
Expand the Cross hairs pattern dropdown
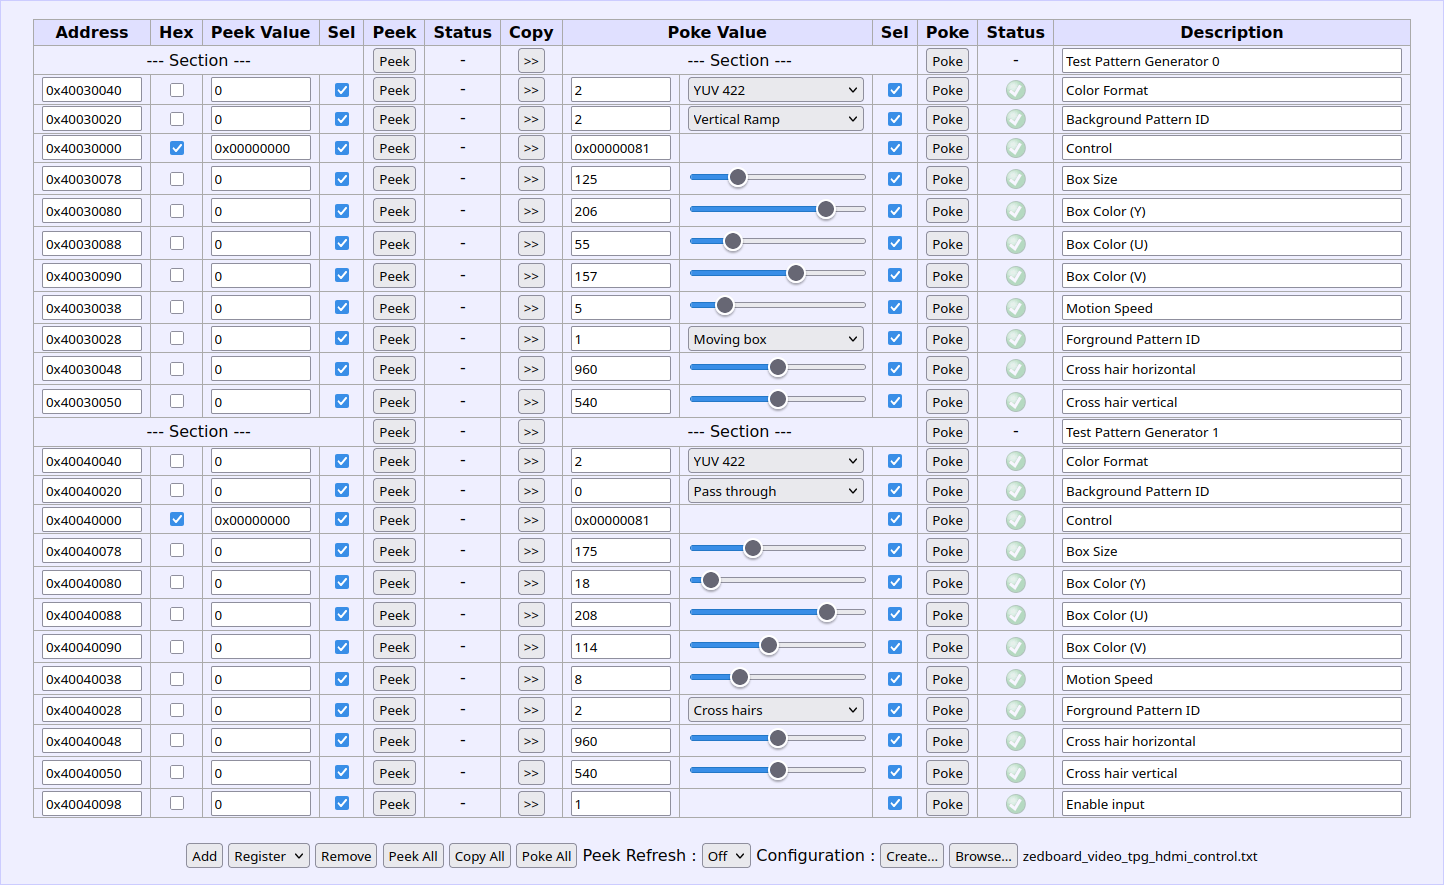(x=775, y=710)
